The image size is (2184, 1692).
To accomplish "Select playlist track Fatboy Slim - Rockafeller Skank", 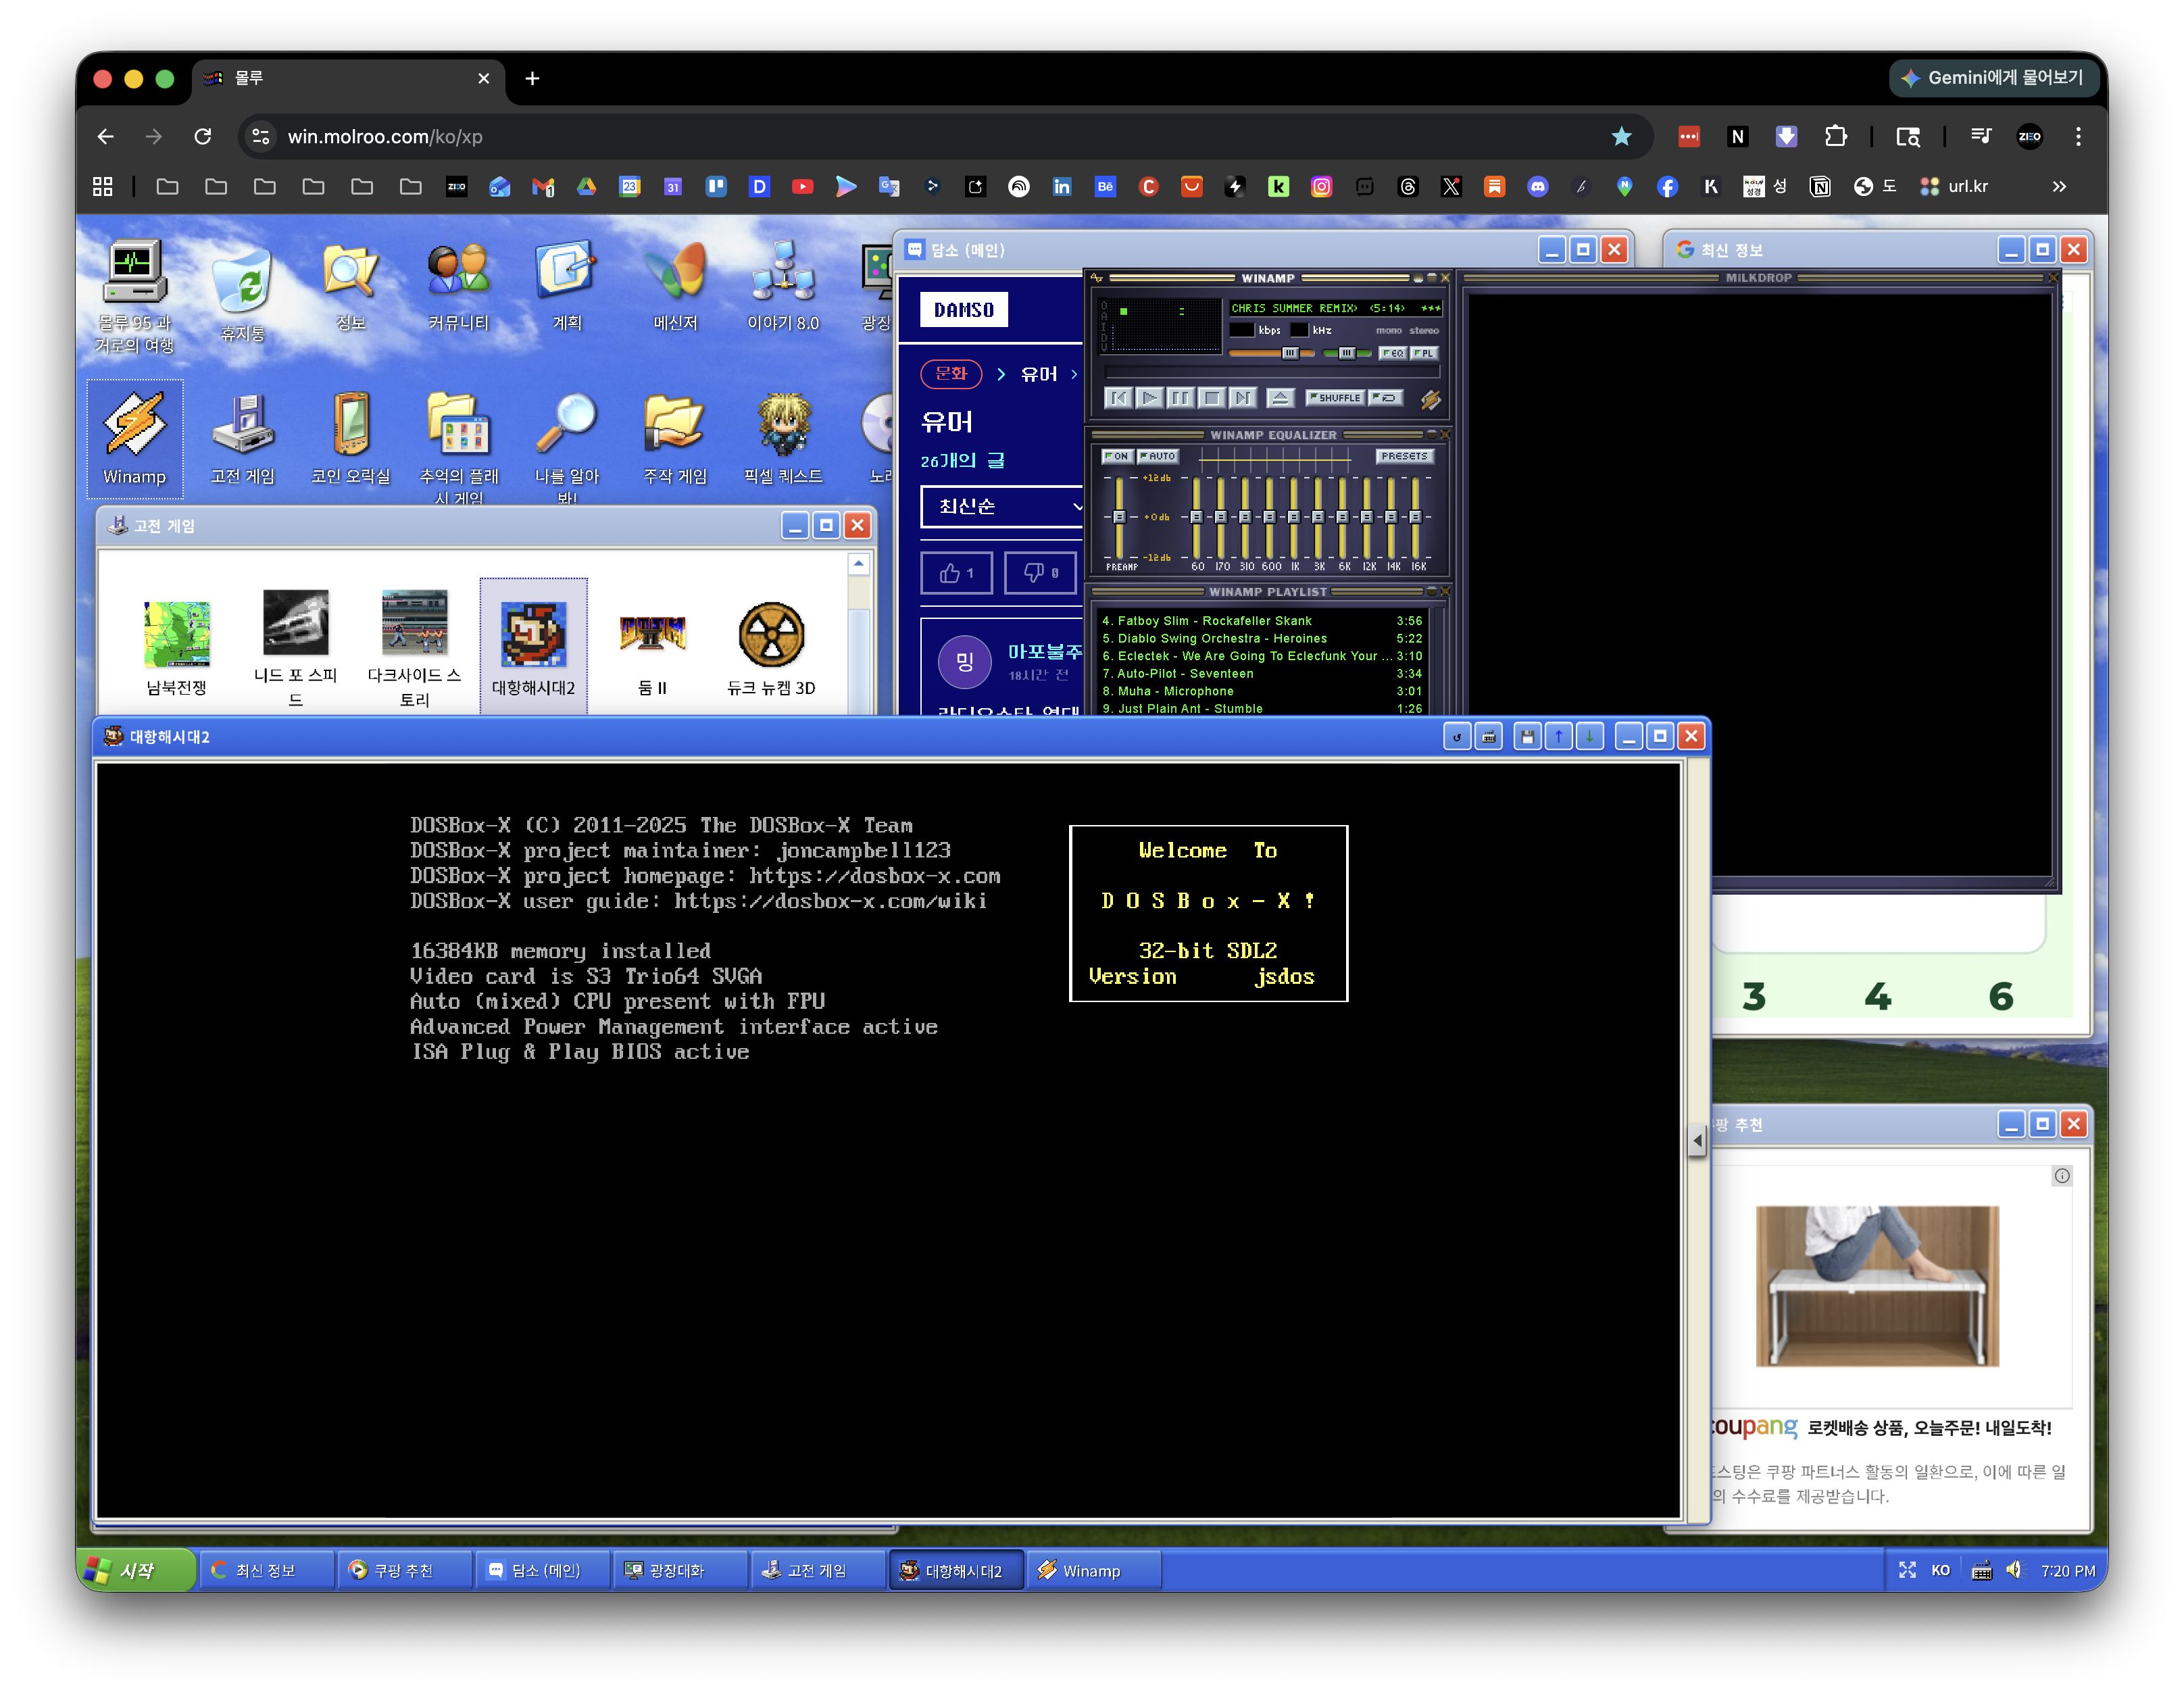I will point(1261,621).
